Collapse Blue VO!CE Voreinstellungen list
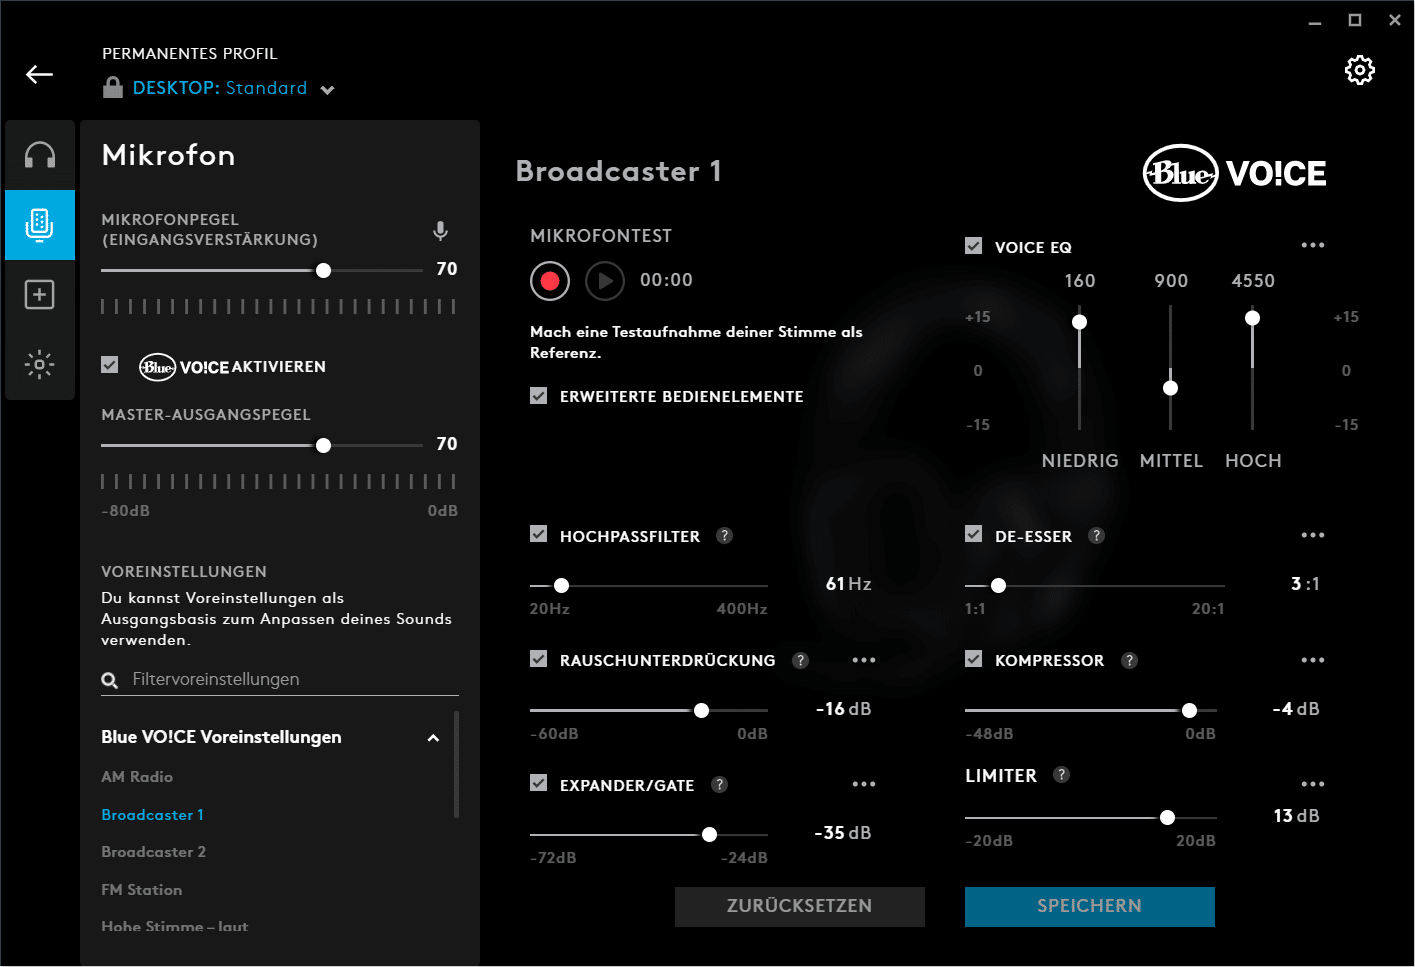The image size is (1415, 967). click(433, 738)
